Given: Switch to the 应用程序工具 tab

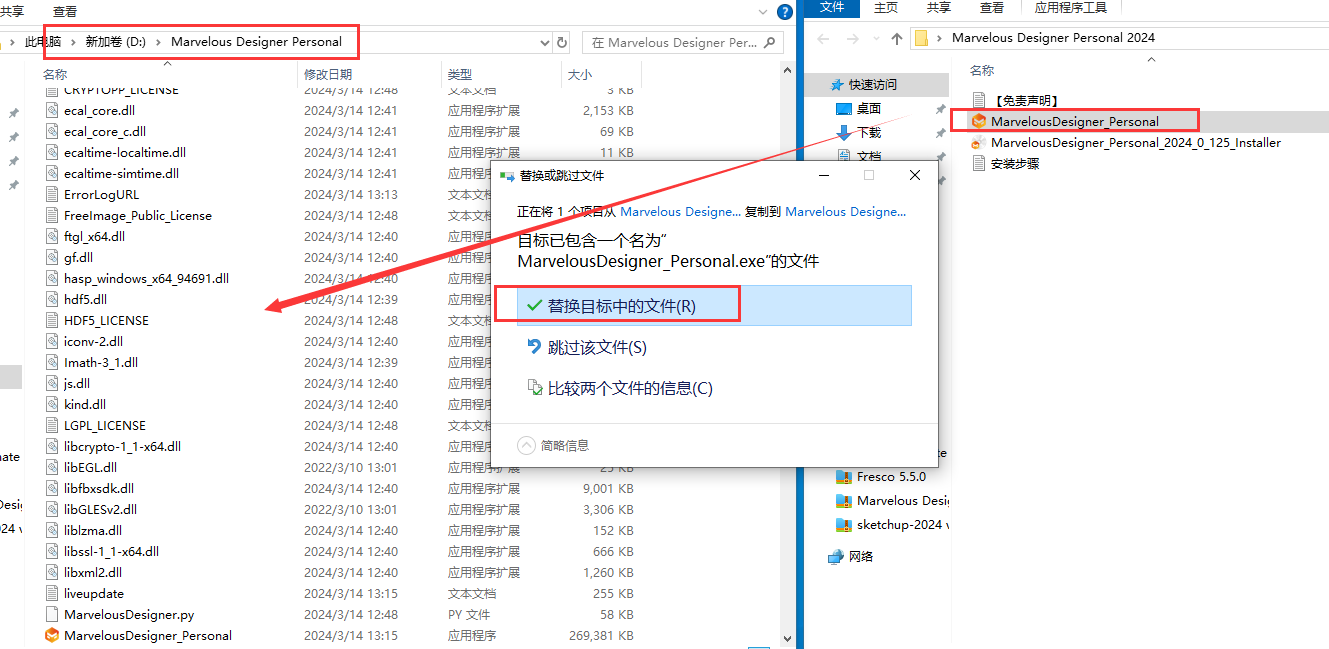Looking at the screenshot, I should coord(1071,8).
